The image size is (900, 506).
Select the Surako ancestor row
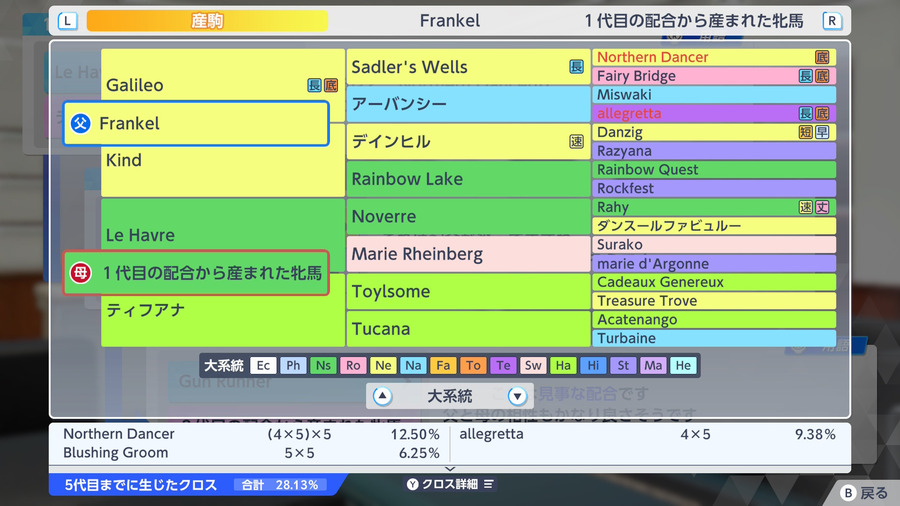(x=714, y=244)
